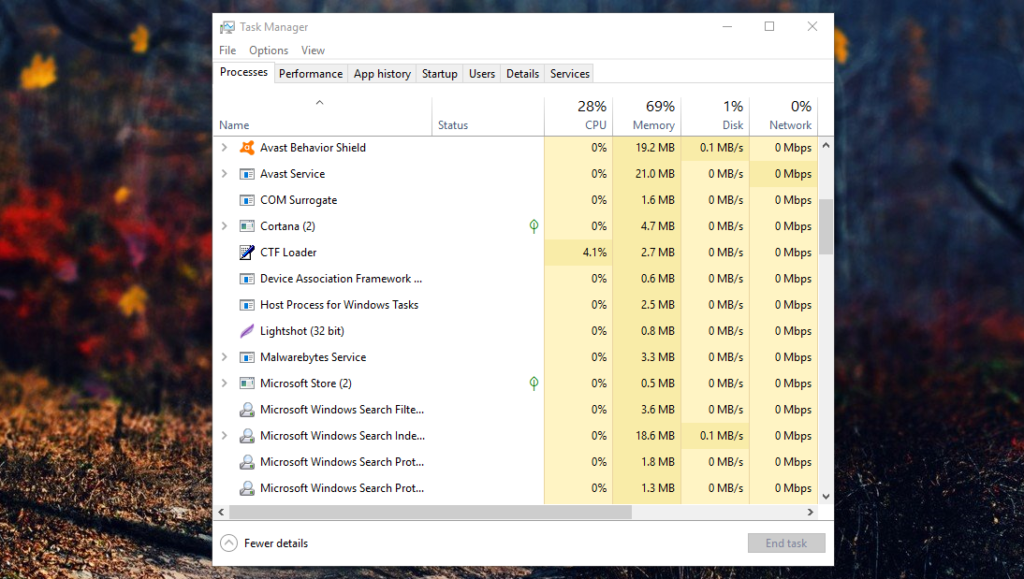This screenshot has width=1024, height=579.
Task: Select Device Association Framework process name
Action: tap(341, 279)
